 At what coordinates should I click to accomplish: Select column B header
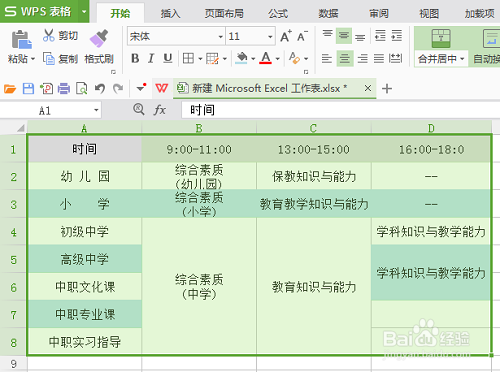point(199,128)
